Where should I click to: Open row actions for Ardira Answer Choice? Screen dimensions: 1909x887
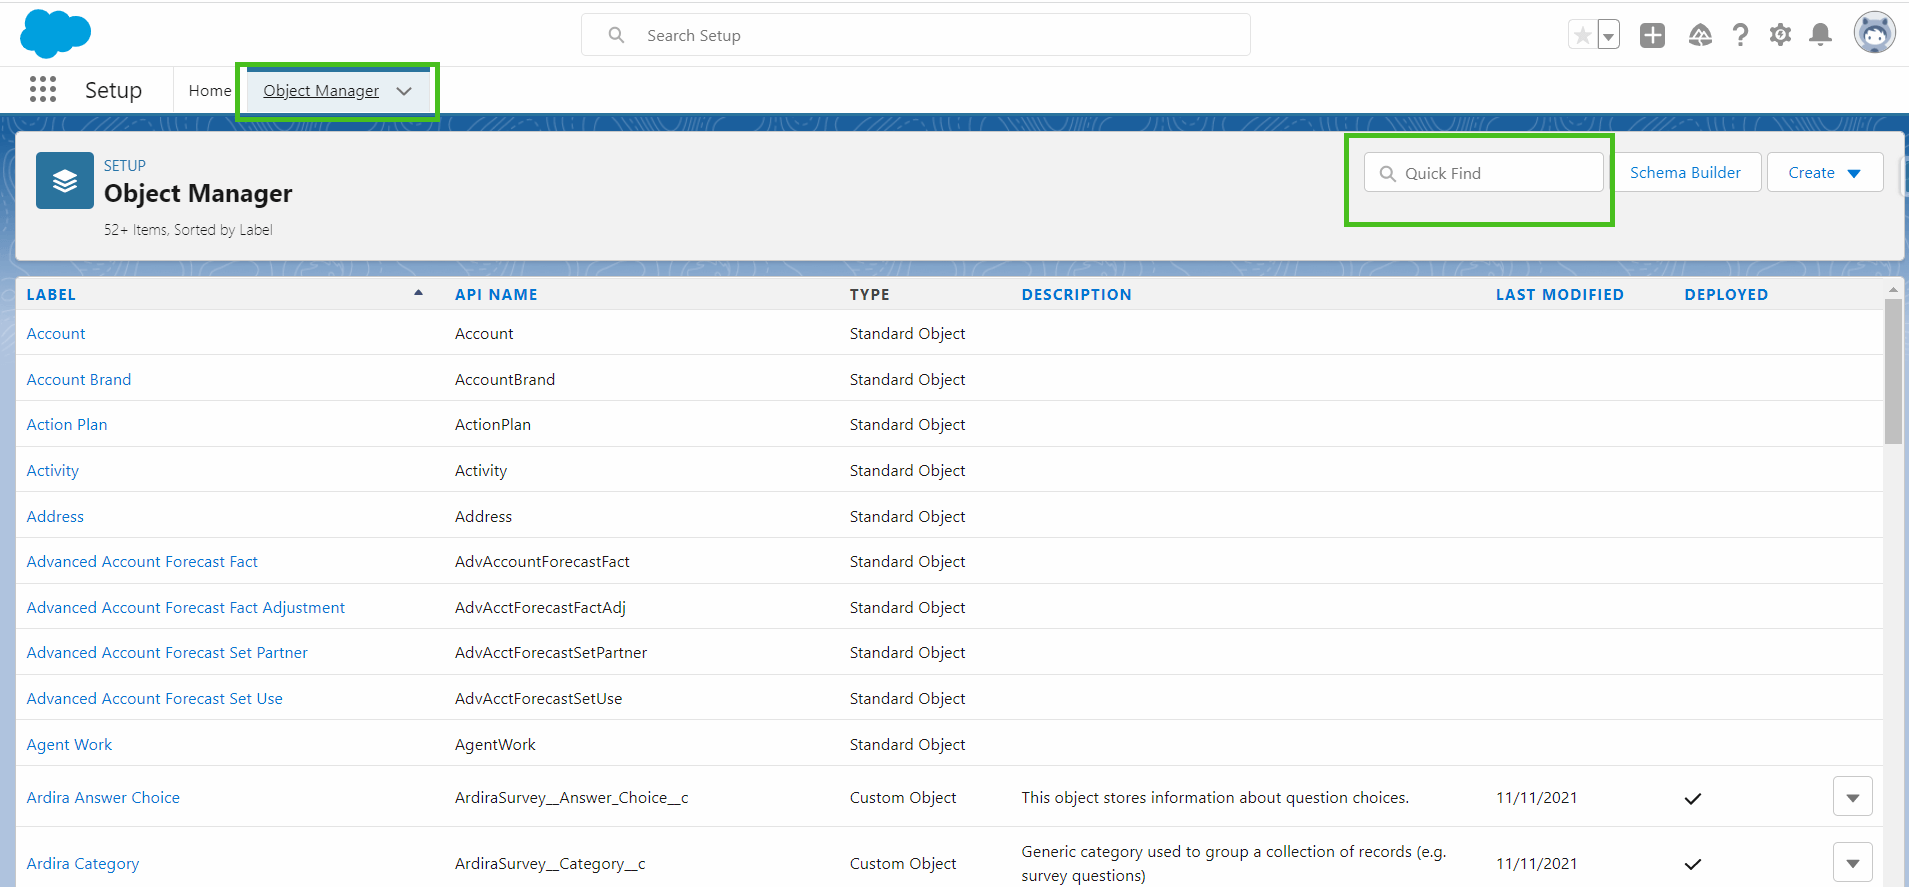pos(1852,798)
